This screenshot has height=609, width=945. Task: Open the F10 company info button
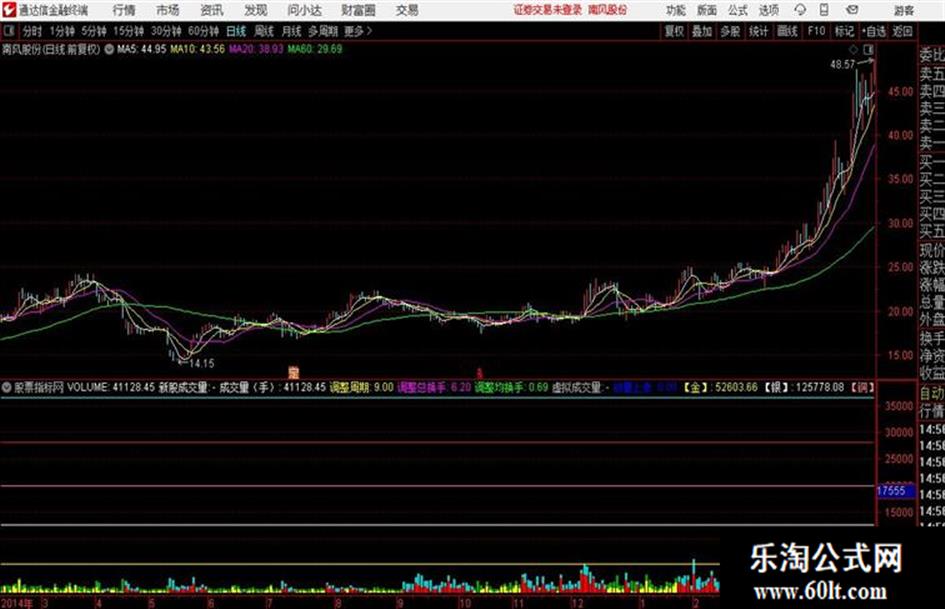coord(816,31)
